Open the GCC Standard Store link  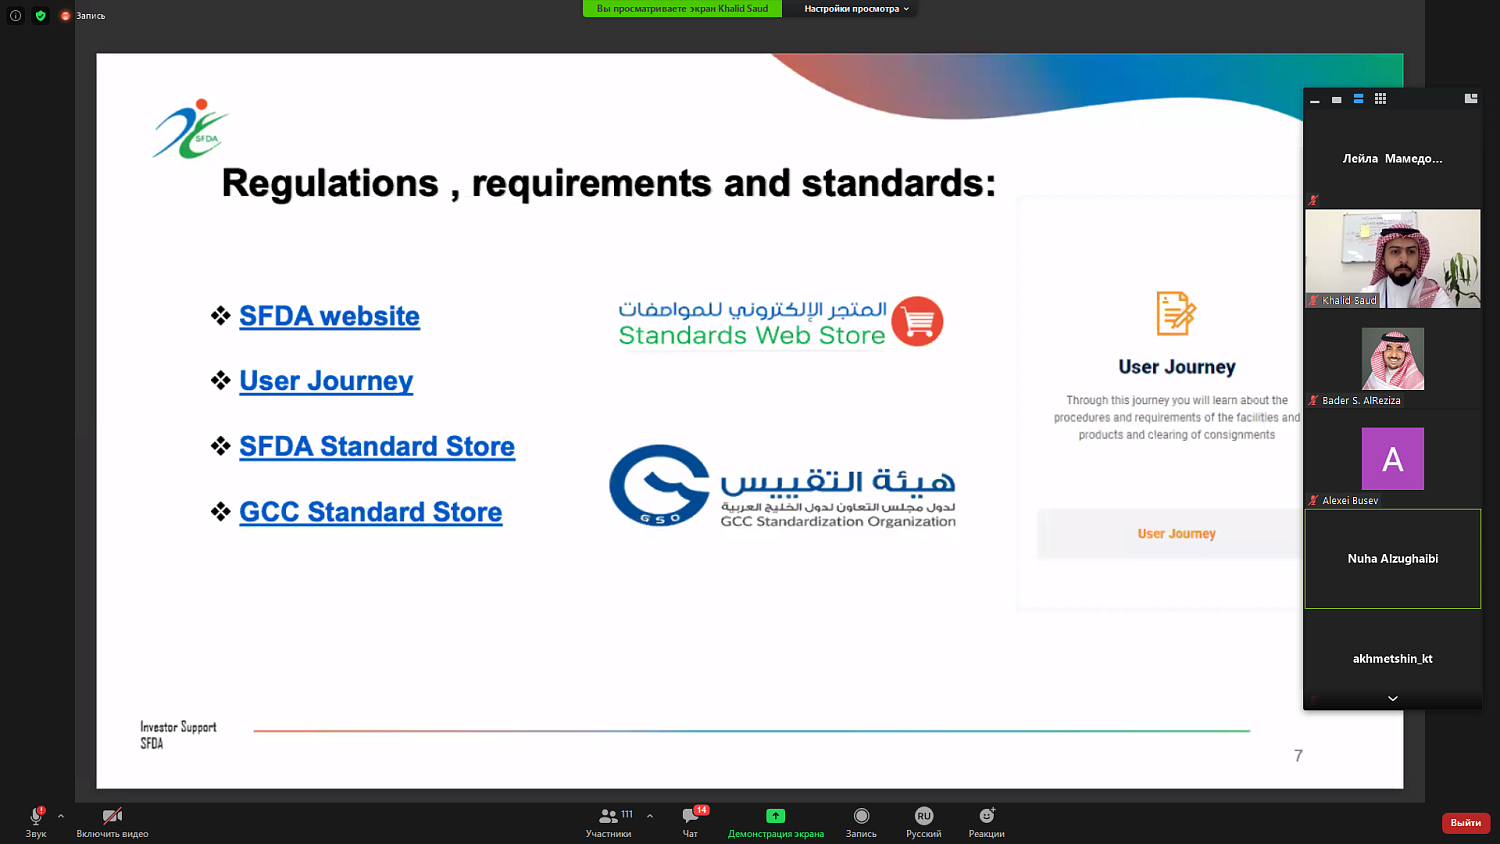coord(370,512)
